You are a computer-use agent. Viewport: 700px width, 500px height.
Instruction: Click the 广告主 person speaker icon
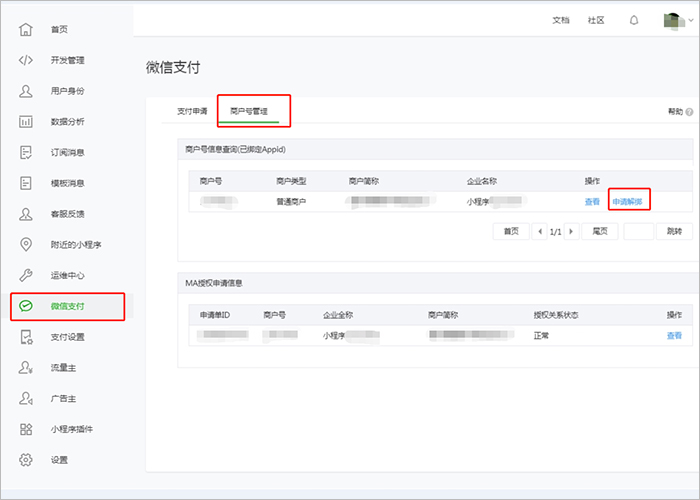click(x=26, y=398)
